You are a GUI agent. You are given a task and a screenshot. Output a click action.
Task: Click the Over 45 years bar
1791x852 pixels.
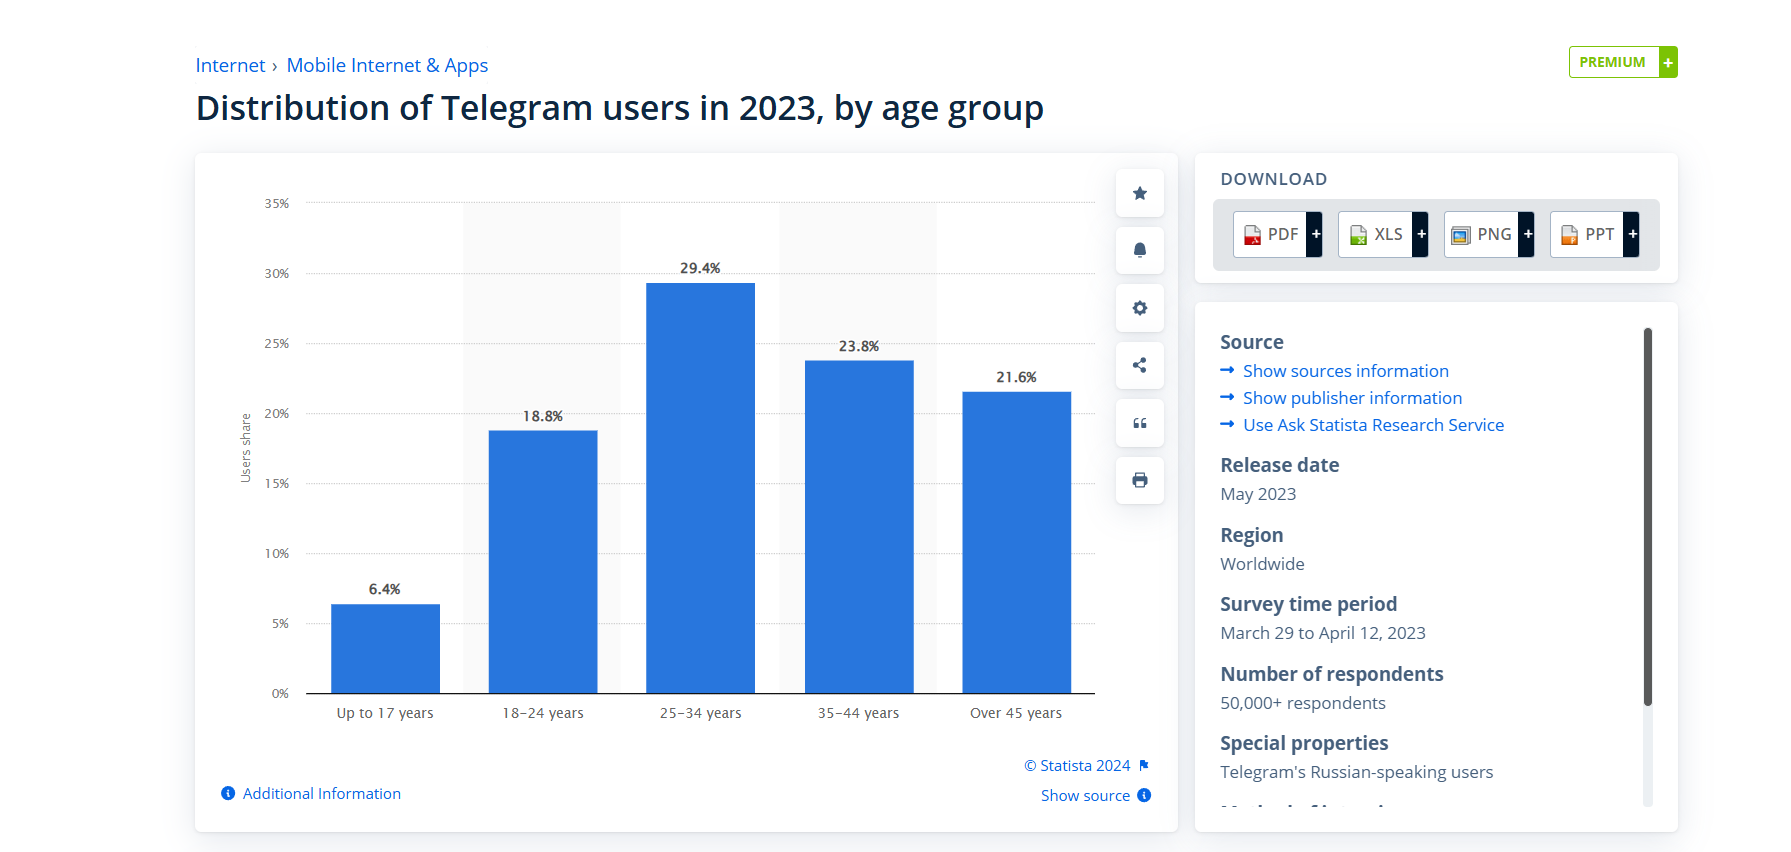1016,542
